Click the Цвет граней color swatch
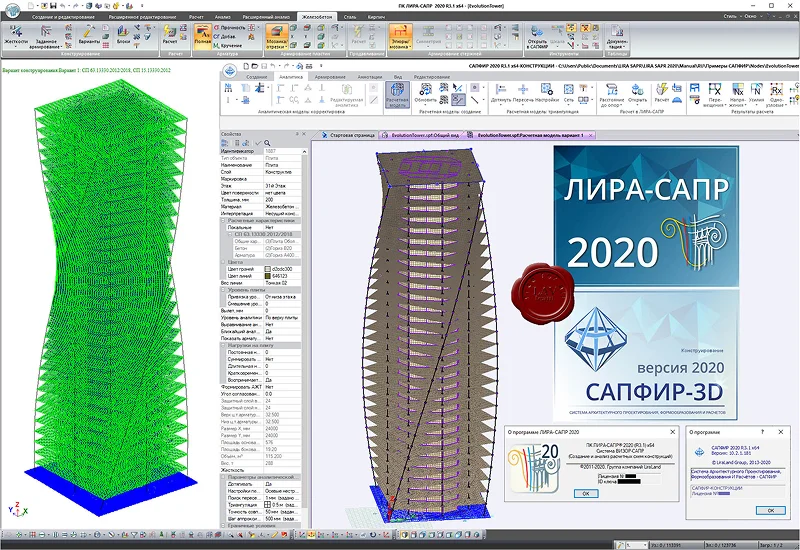 coord(267,269)
